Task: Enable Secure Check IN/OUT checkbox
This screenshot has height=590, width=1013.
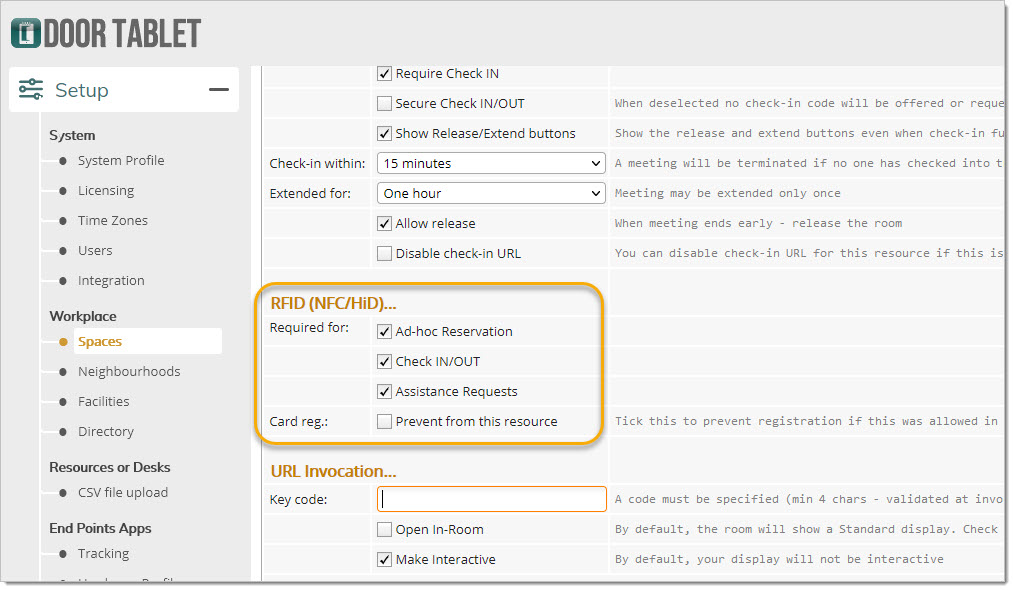Action: pyautogui.click(x=385, y=103)
